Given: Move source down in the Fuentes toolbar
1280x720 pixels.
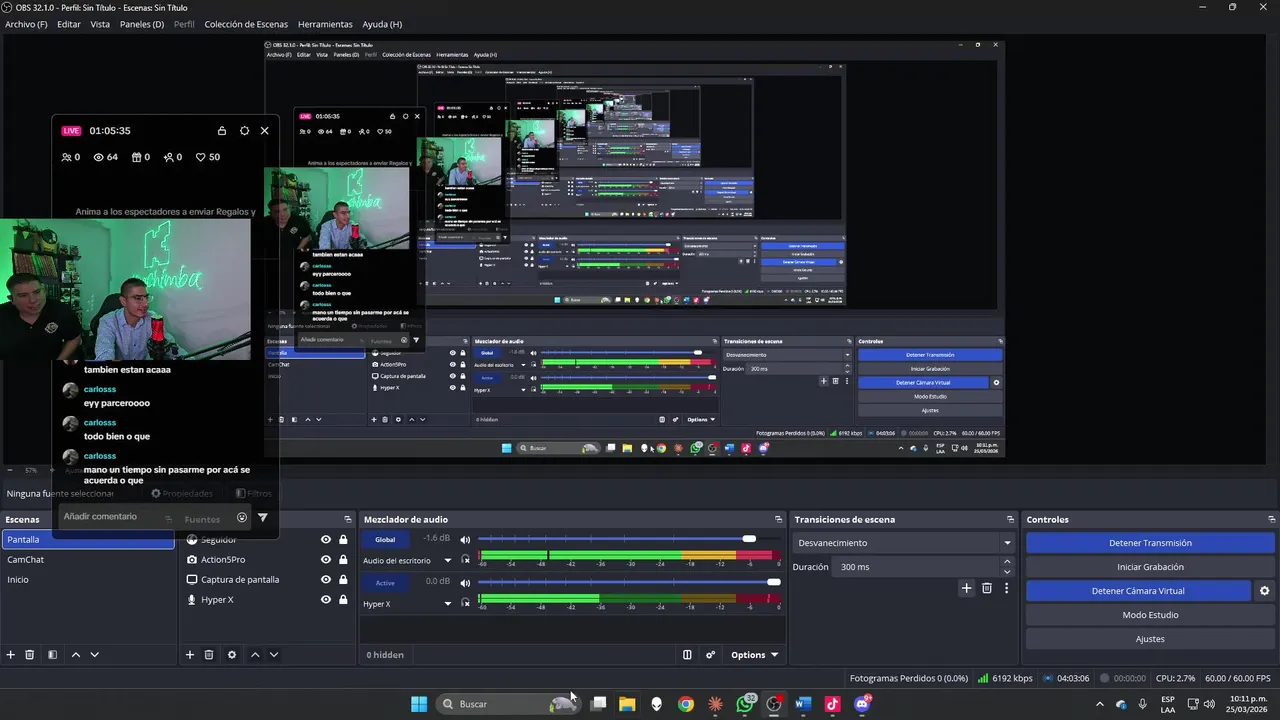Looking at the screenshot, I should point(274,655).
